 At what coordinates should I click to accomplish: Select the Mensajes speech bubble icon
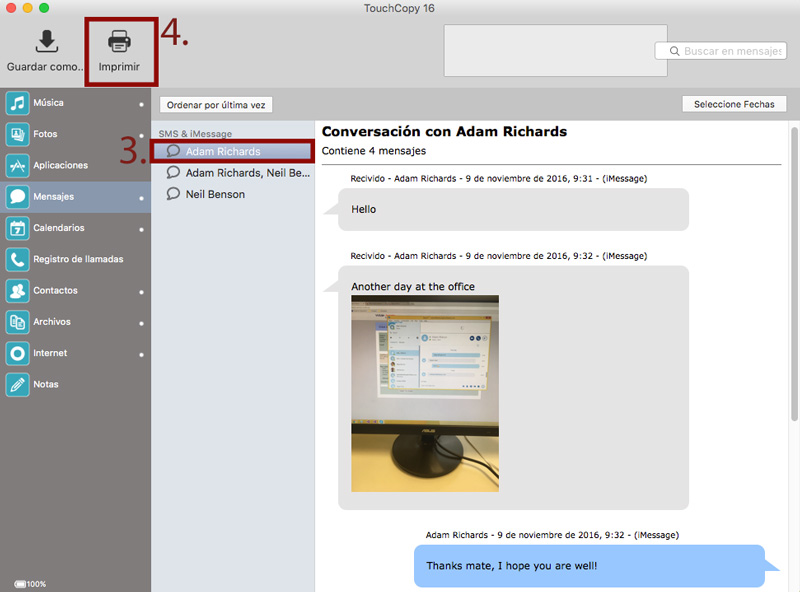point(17,196)
